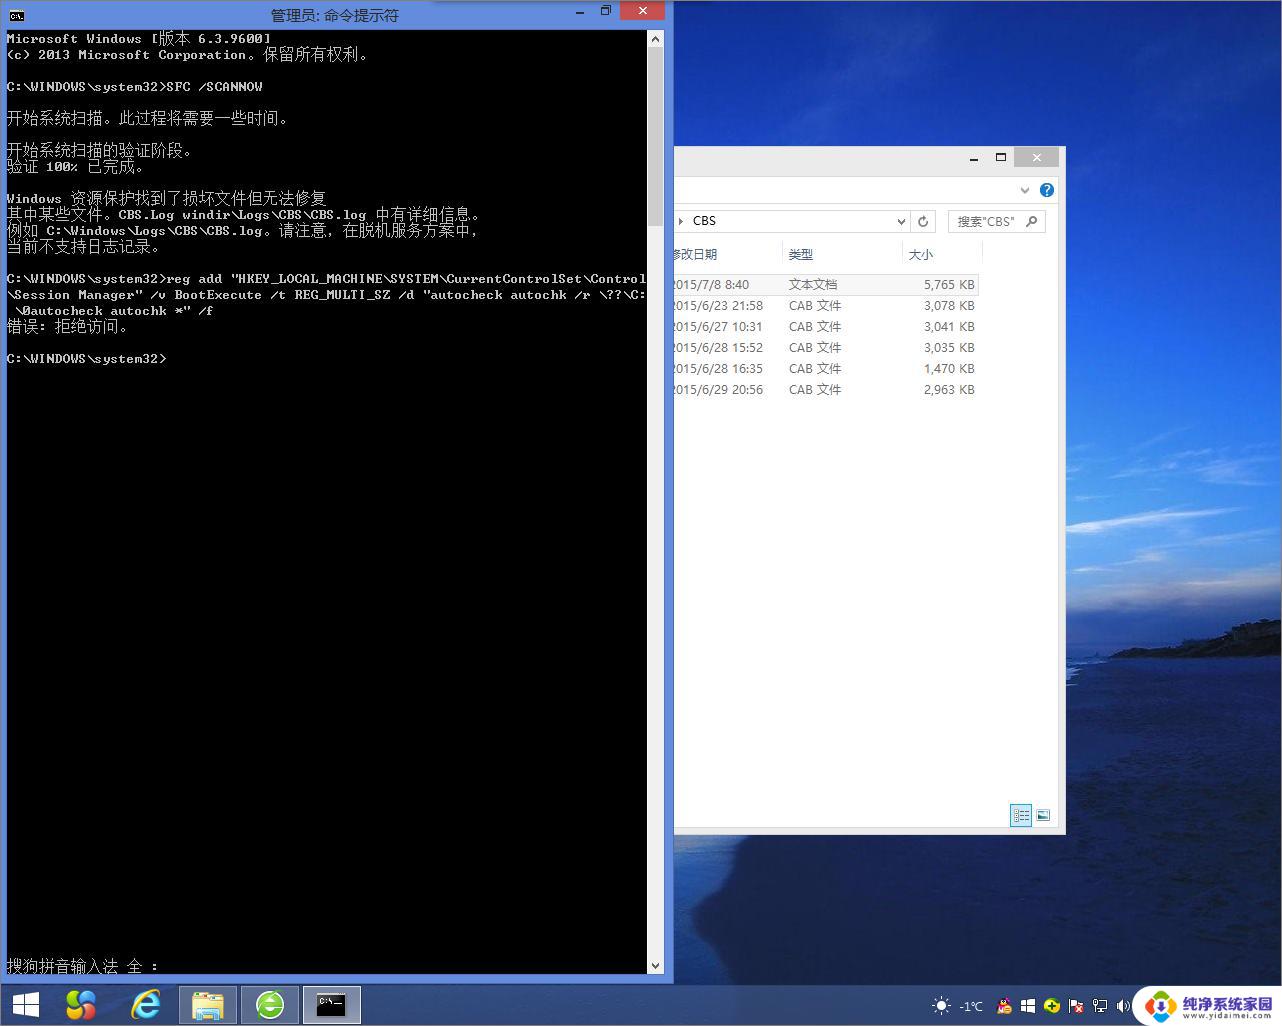Click the 3,041 KB size cell
Screen dimensions: 1282x1026
coord(948,327)
